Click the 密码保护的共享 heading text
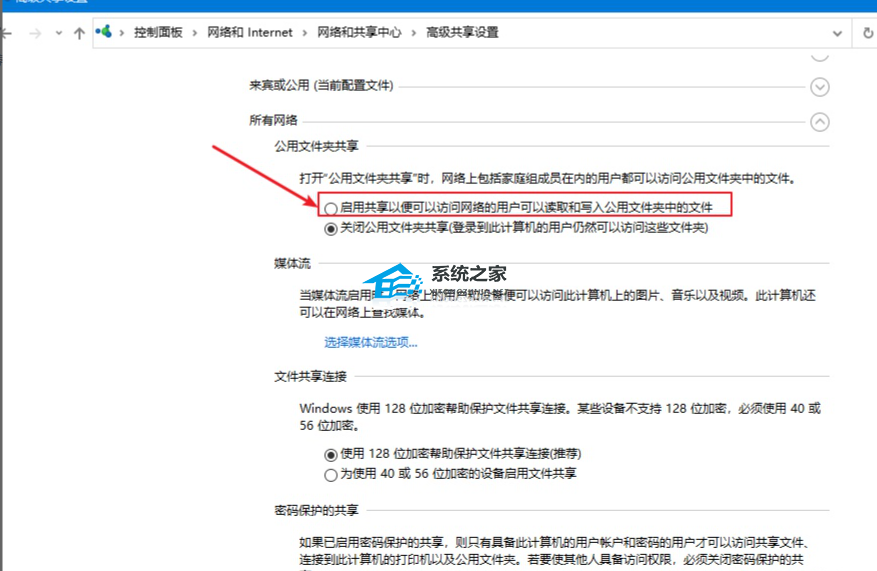Viewport: 877px width, 571px height. (316, 510)
